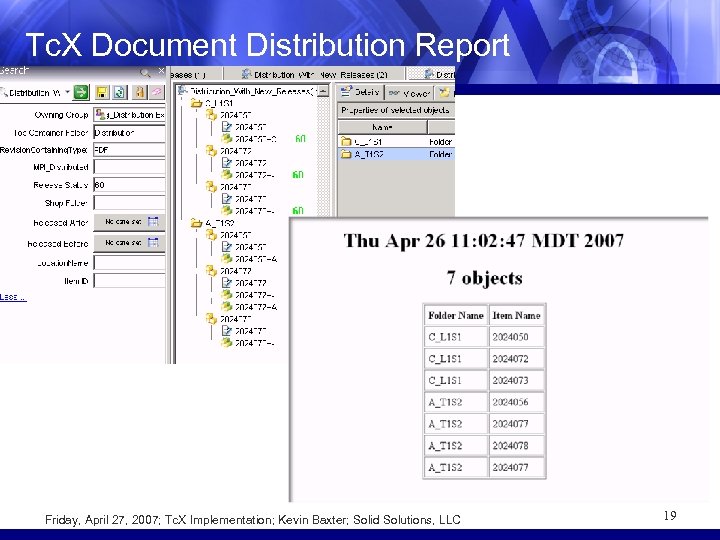Open the saved search dropdown arrow beside Distribution W
720x540 pixels.
pos(67,92)
